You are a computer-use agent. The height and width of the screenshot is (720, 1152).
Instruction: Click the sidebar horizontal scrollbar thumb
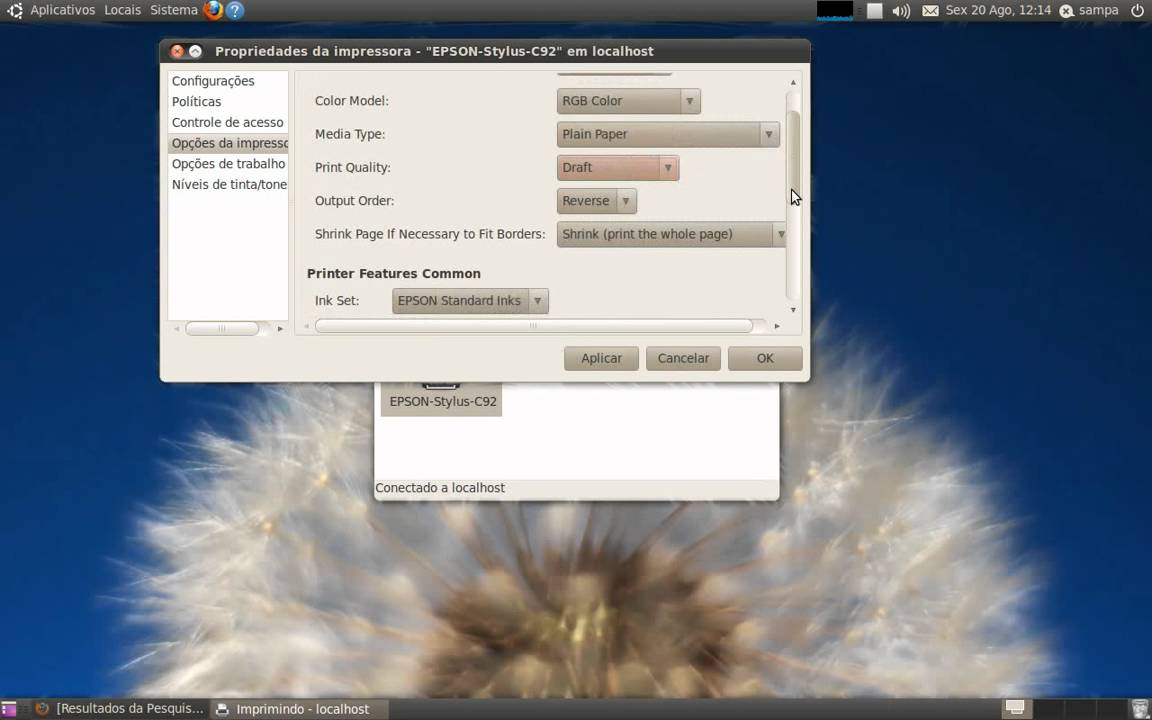click(x=222, y=328)
